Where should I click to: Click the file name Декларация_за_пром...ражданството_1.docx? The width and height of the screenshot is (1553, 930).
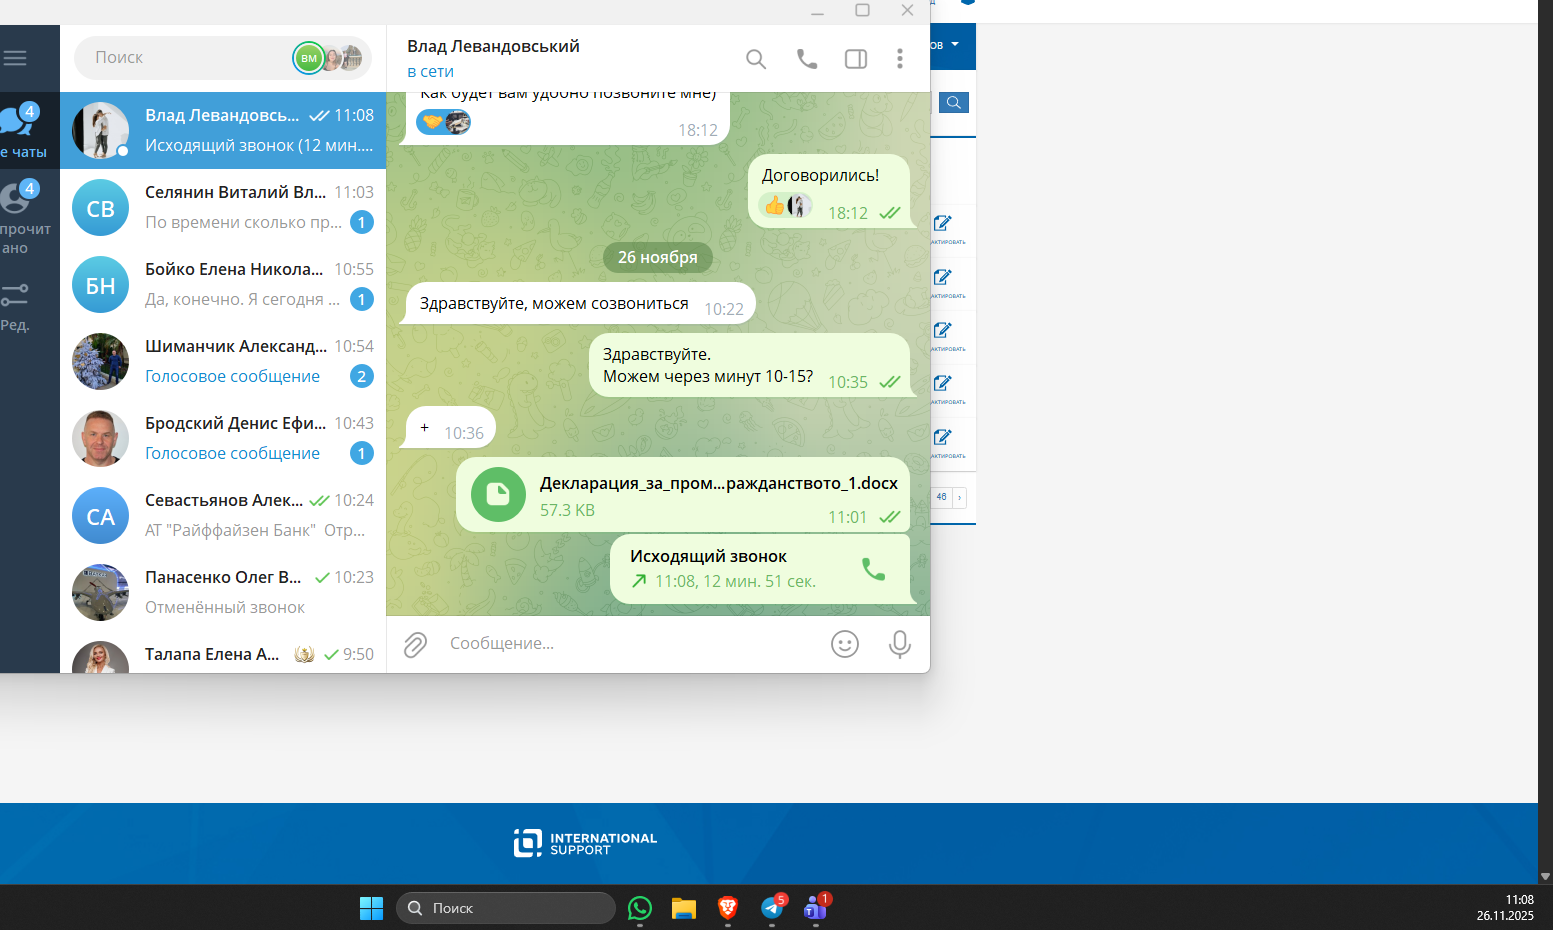click(x=719, y=484)
